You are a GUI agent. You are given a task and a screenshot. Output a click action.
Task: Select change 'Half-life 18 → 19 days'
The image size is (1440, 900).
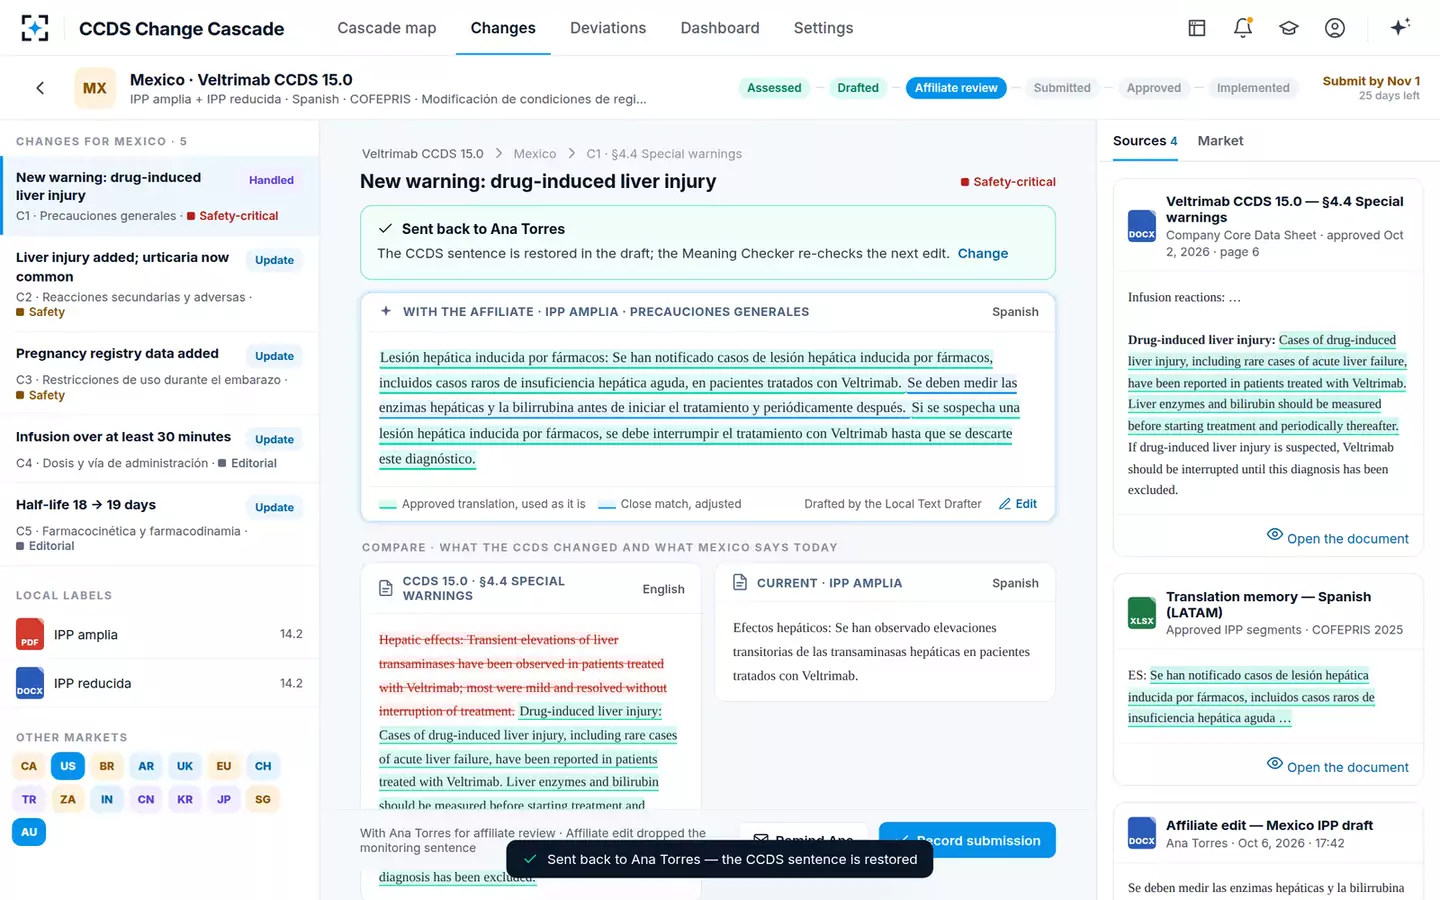point(160,524)
